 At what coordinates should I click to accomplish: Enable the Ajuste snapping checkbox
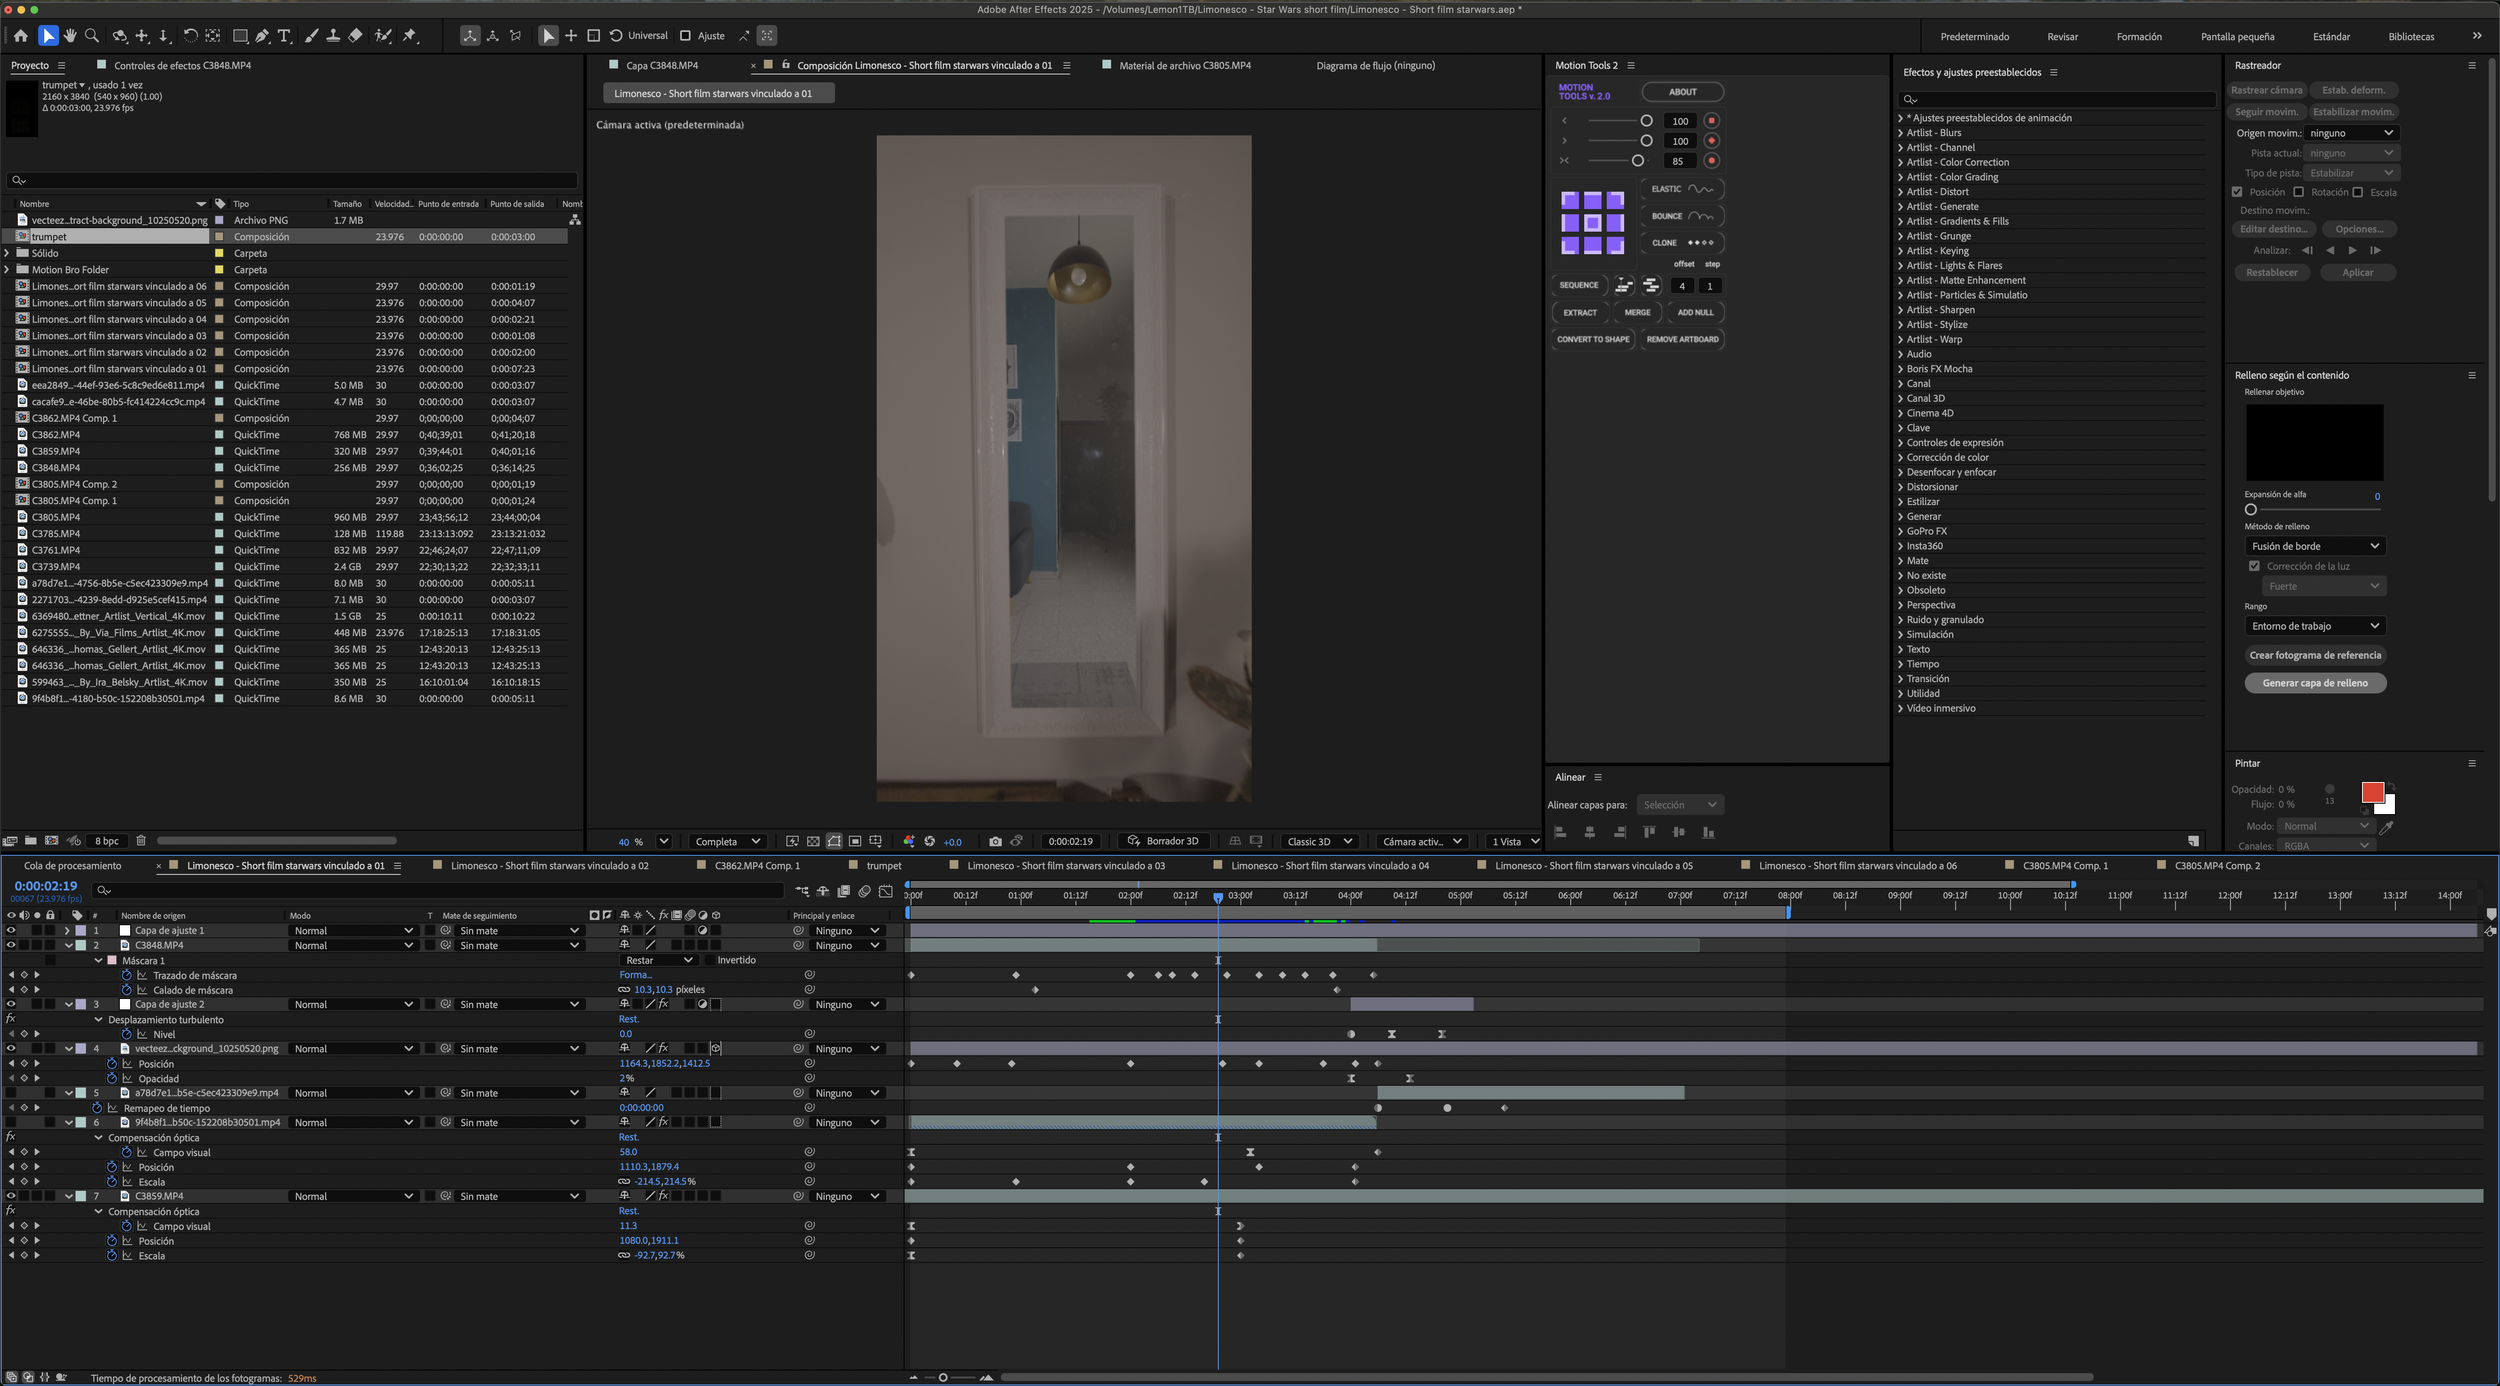tap(686, 36)
